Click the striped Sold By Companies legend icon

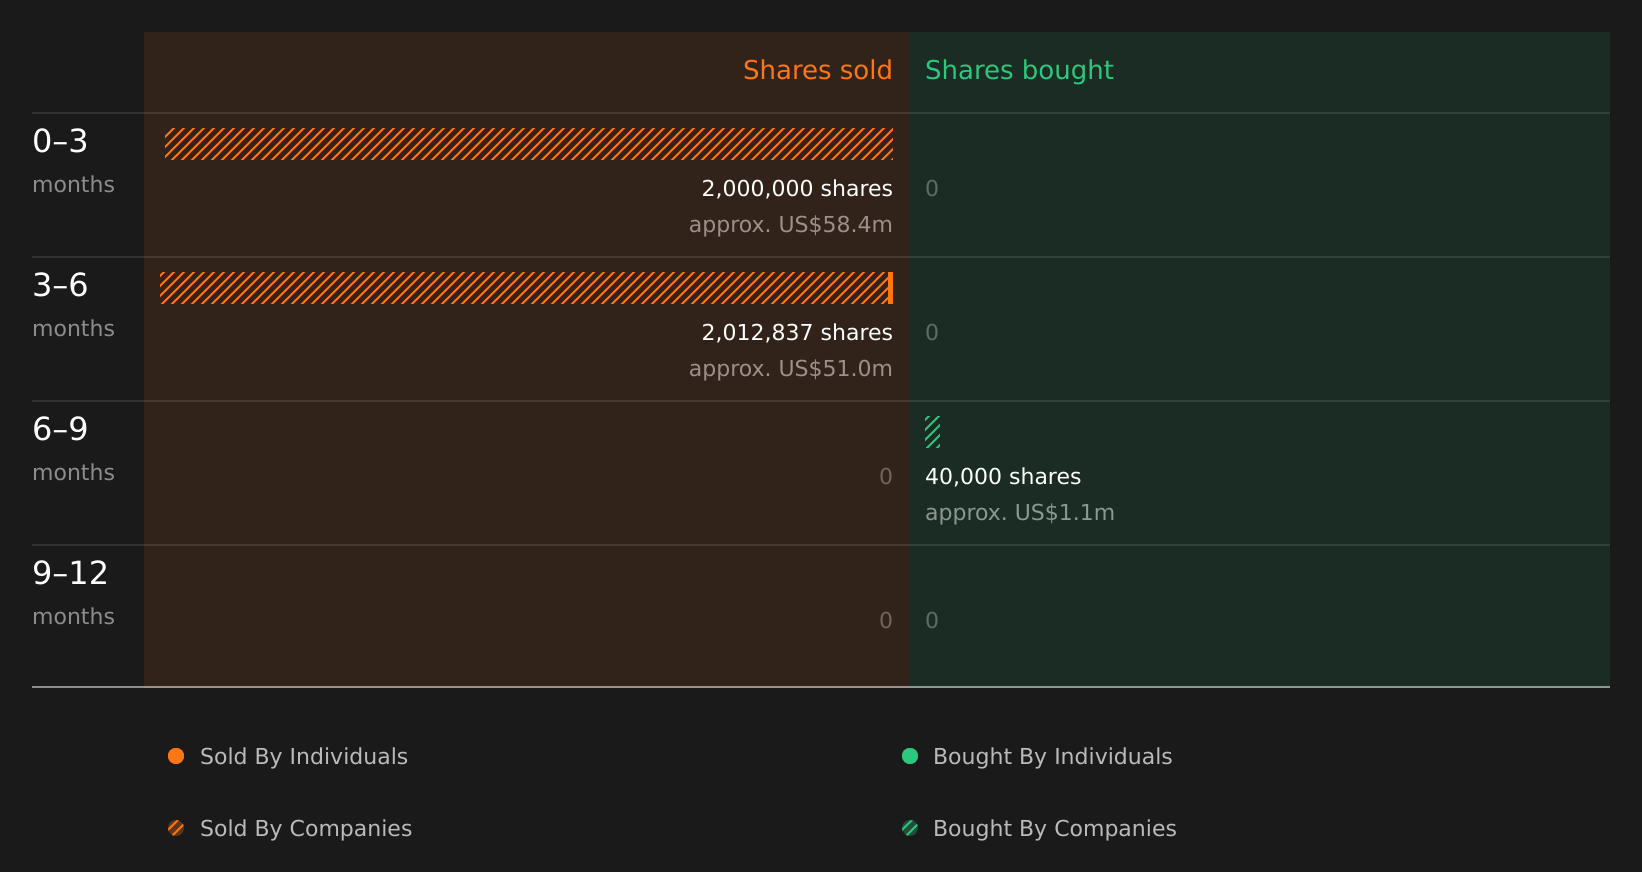click(x=176, y=828)
